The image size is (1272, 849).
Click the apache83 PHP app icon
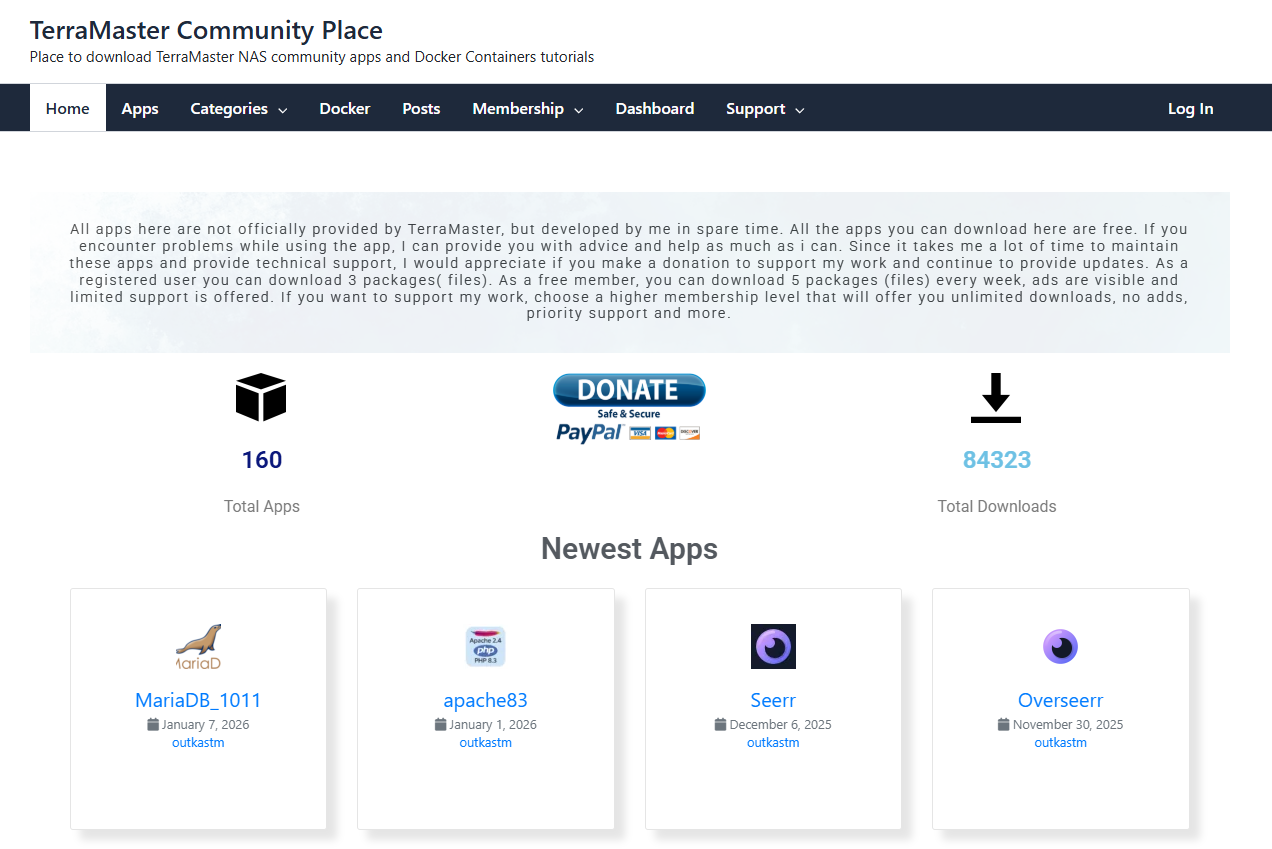point(485,647)
